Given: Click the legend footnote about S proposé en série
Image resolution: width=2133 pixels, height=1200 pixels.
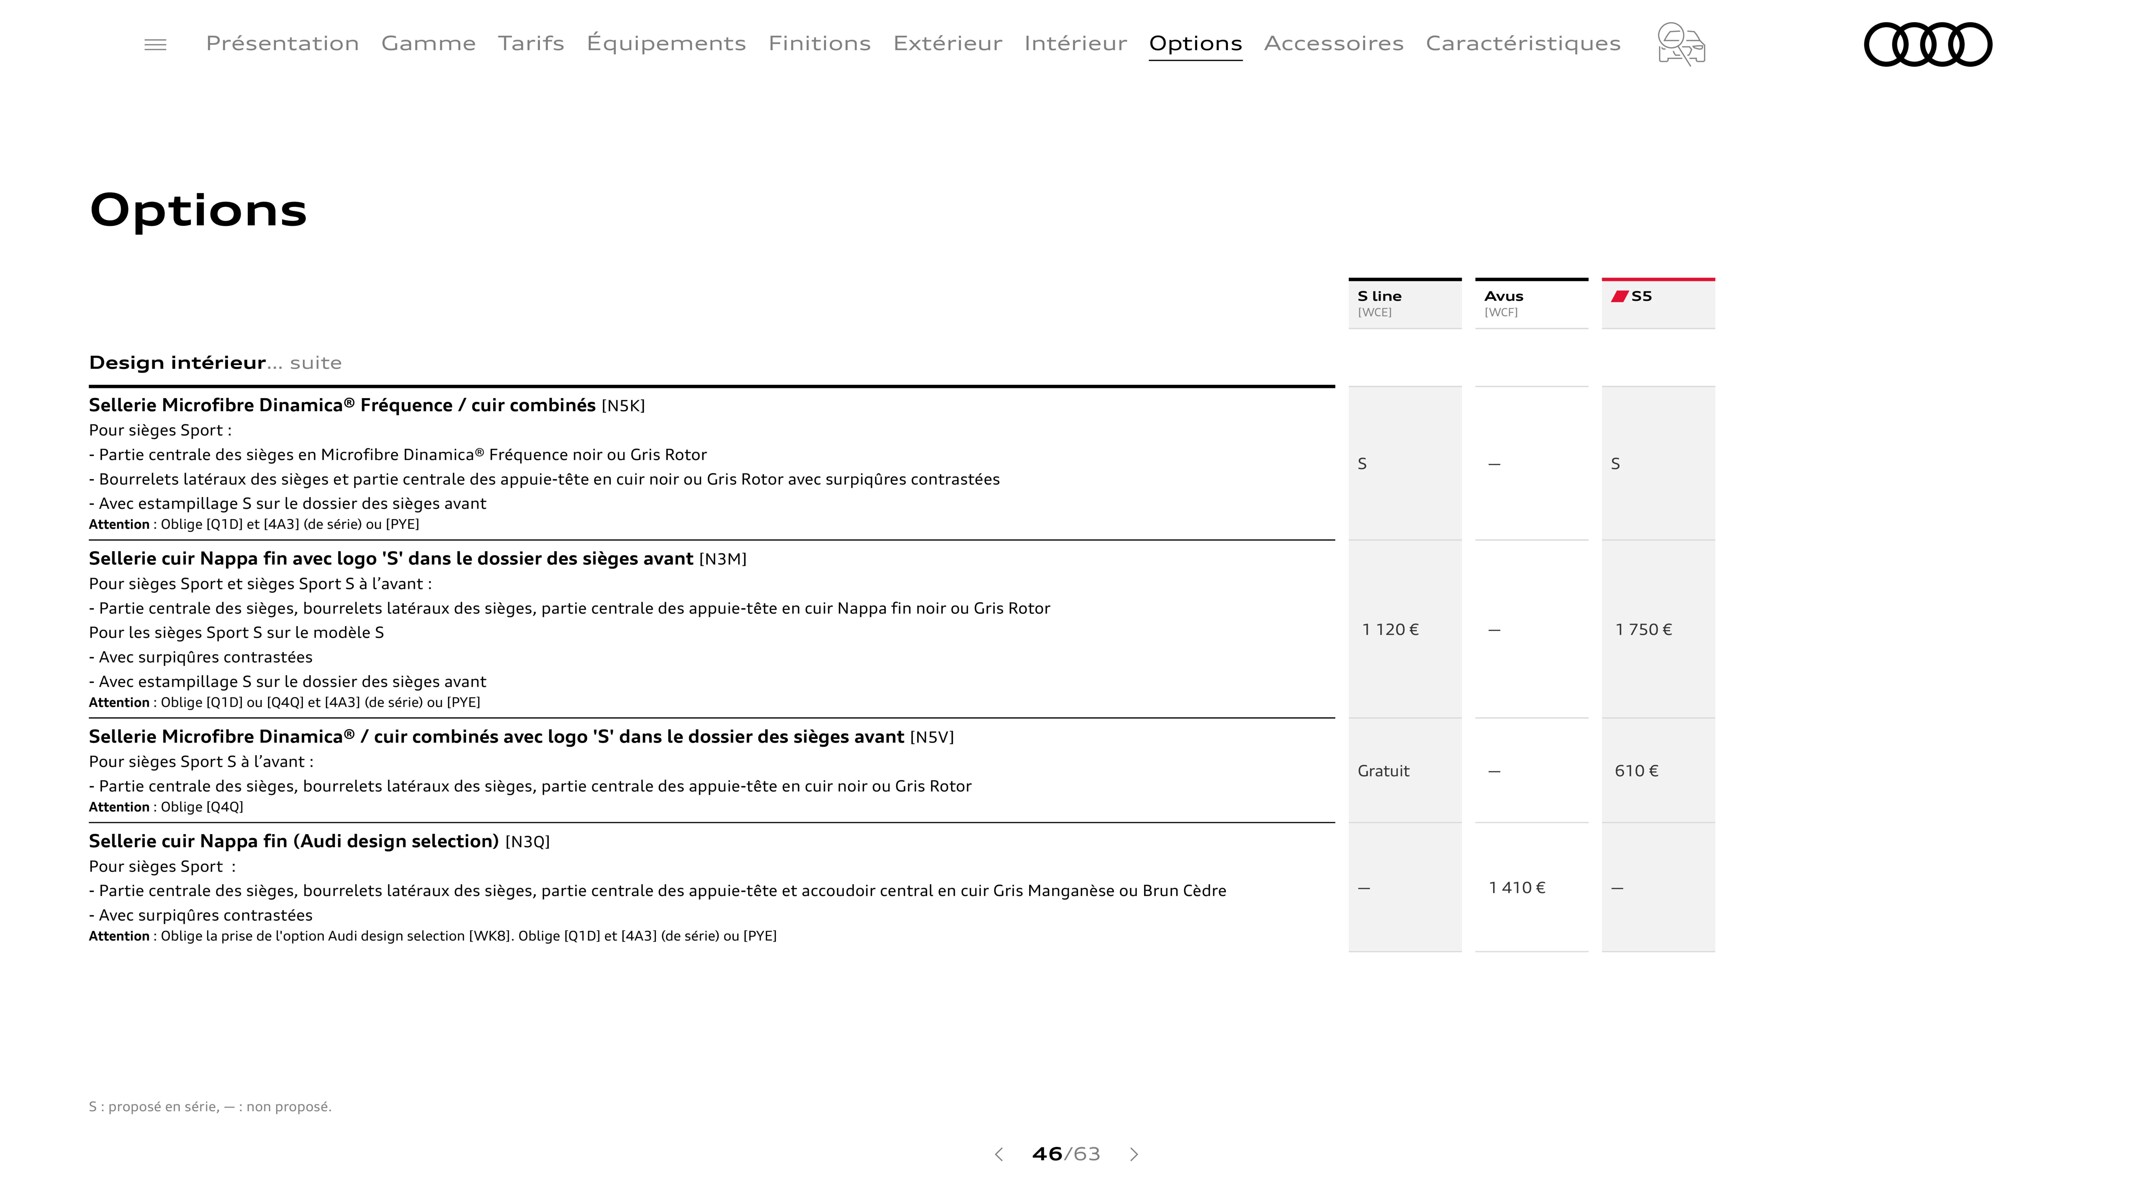Looking at the screenshot, I should tap(210, 1107).
